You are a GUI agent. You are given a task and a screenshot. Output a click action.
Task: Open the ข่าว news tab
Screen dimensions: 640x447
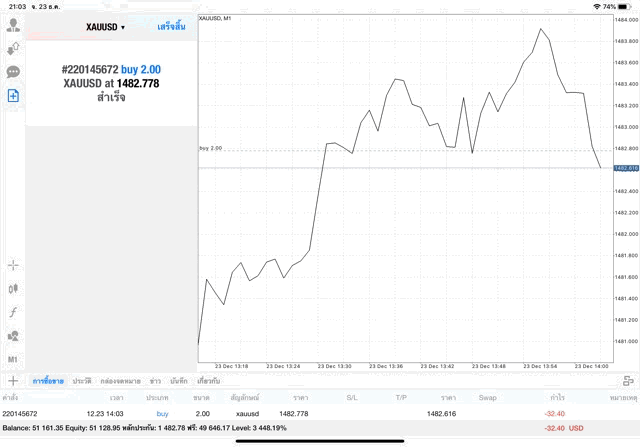click(x=155, y=381)
